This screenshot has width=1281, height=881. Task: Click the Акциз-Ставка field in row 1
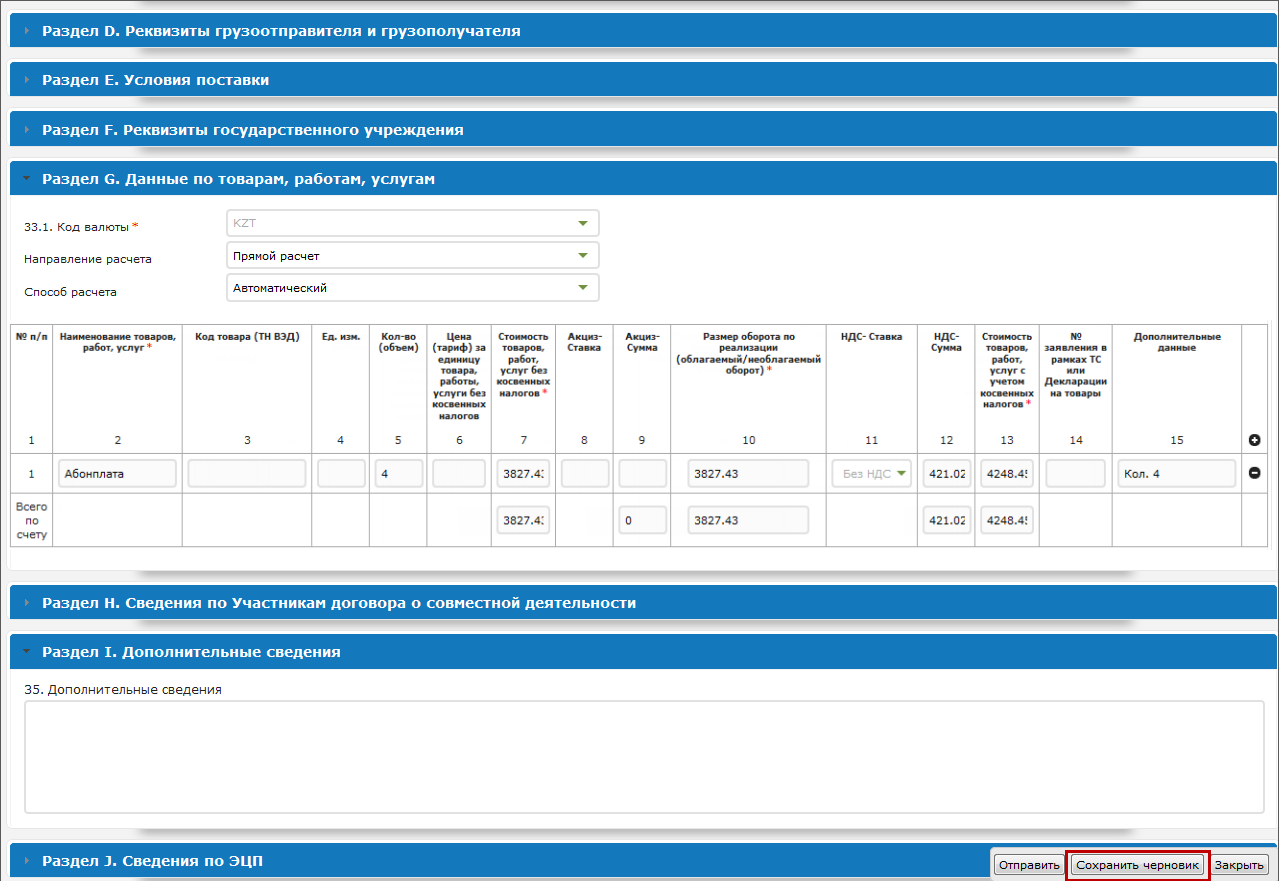[x=585, y=473]
